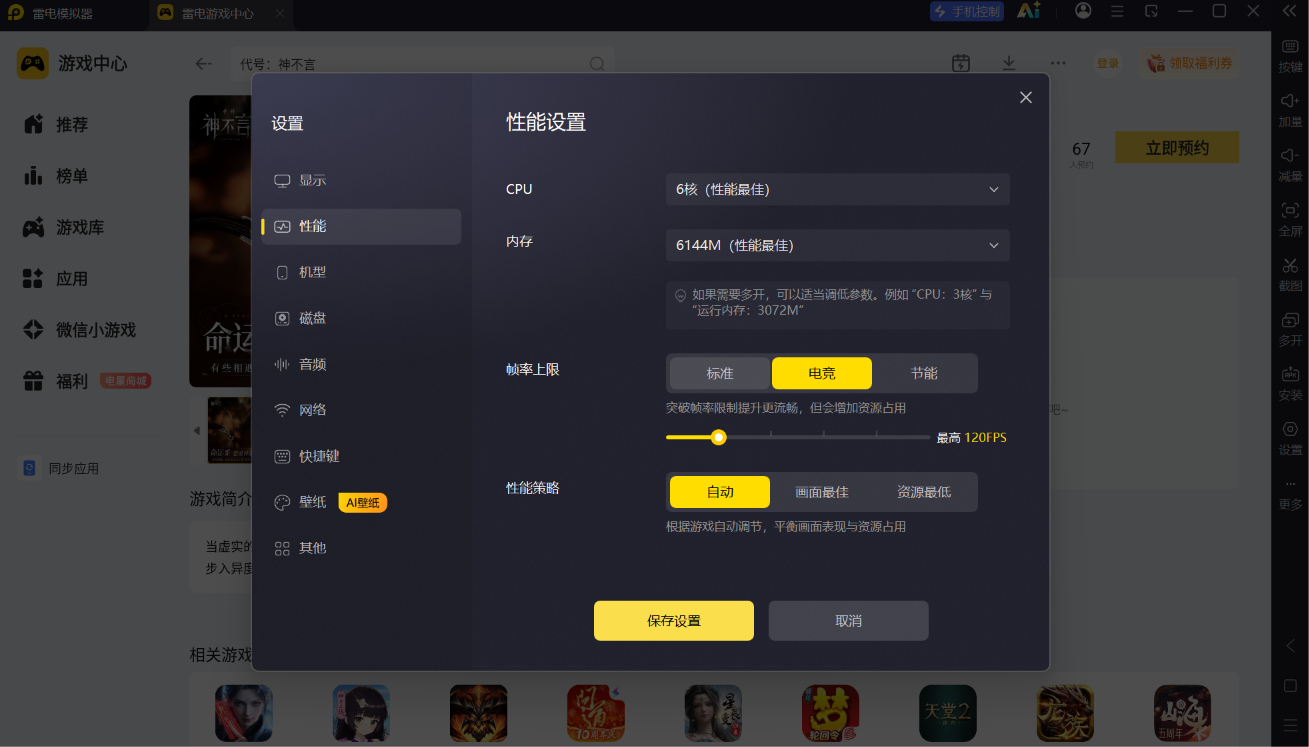Click Android back arrow in sidebar

[x=1290, y=646]
